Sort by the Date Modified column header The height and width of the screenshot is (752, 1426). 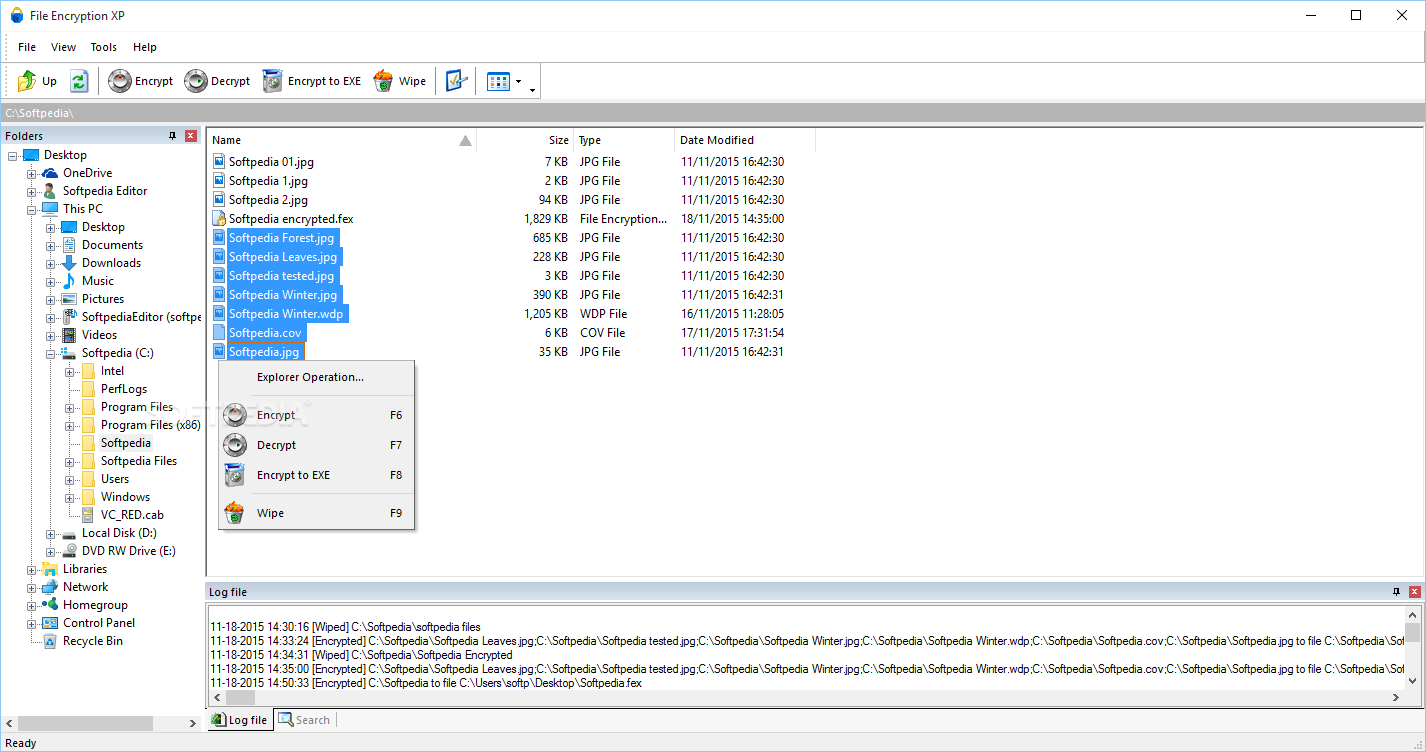click(745, 140)
